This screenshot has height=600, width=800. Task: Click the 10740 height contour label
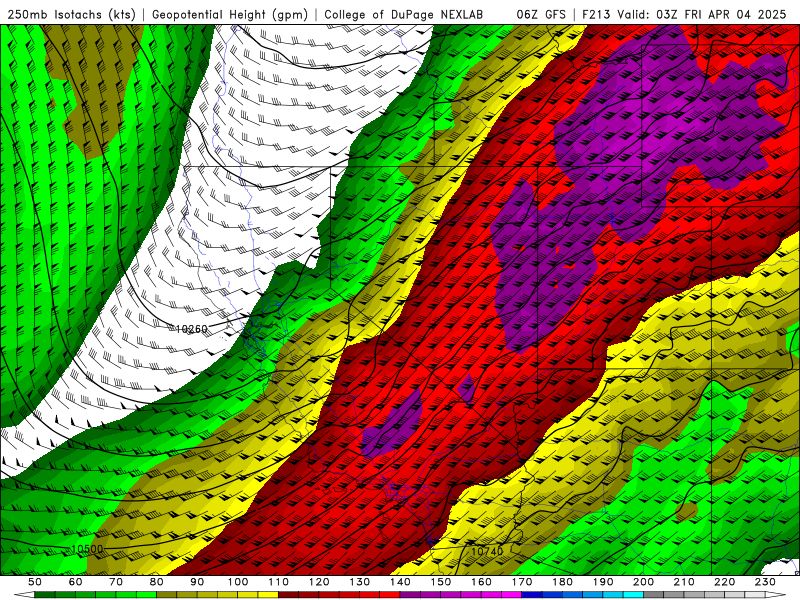[487, 551]
